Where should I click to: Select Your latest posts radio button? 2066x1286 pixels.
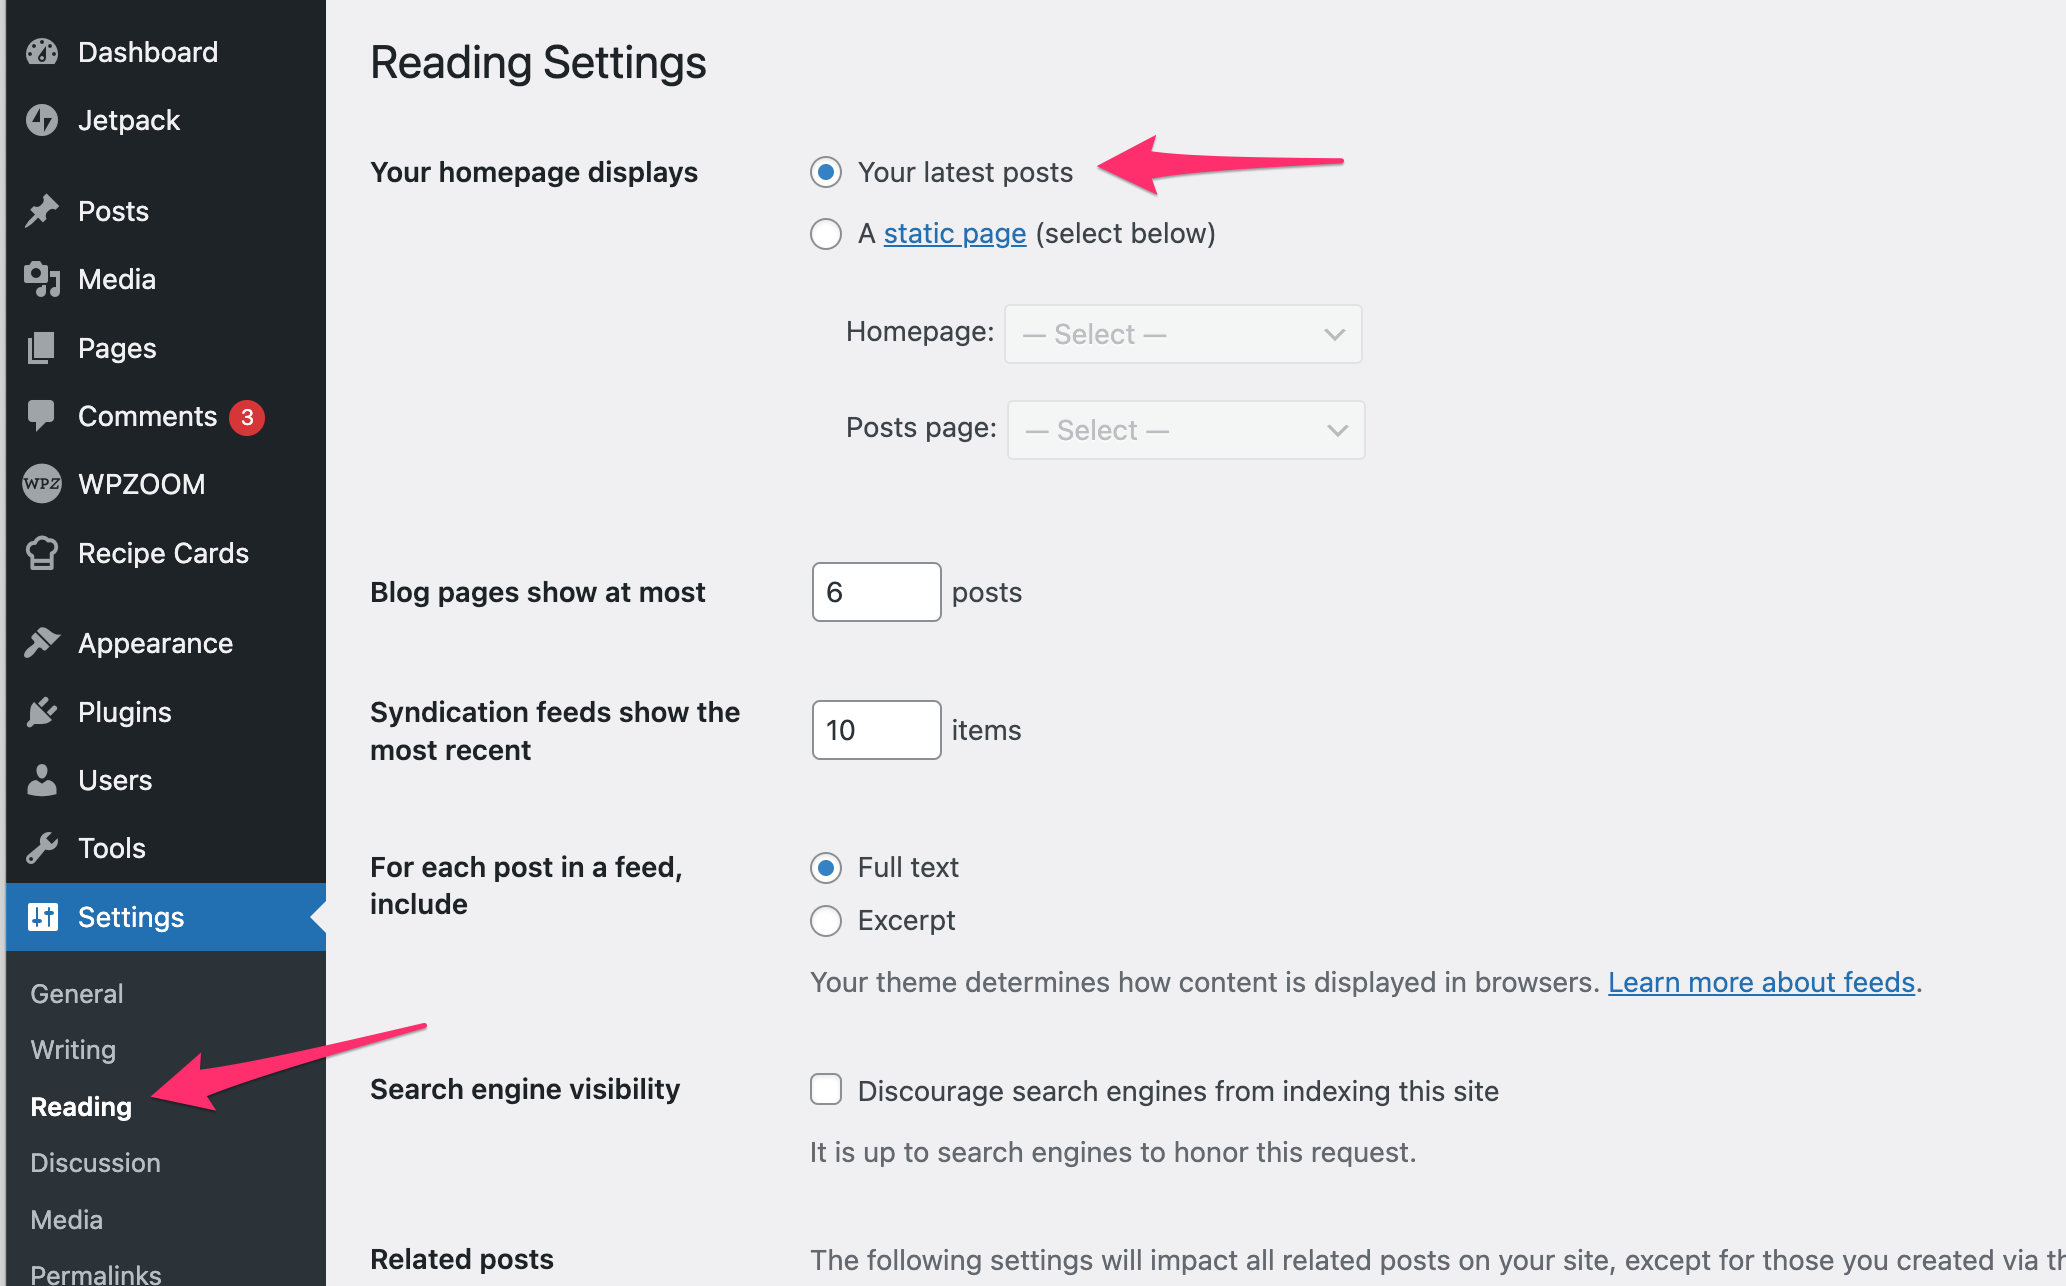(x=826, y=172)
